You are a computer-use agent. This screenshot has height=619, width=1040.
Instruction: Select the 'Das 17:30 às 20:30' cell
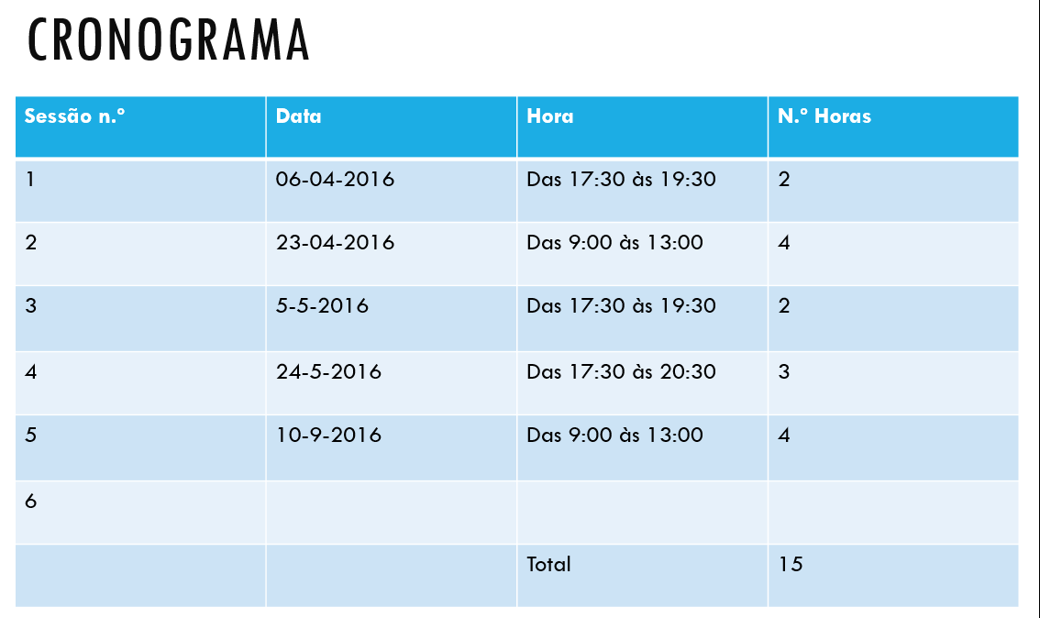(642, 383)
